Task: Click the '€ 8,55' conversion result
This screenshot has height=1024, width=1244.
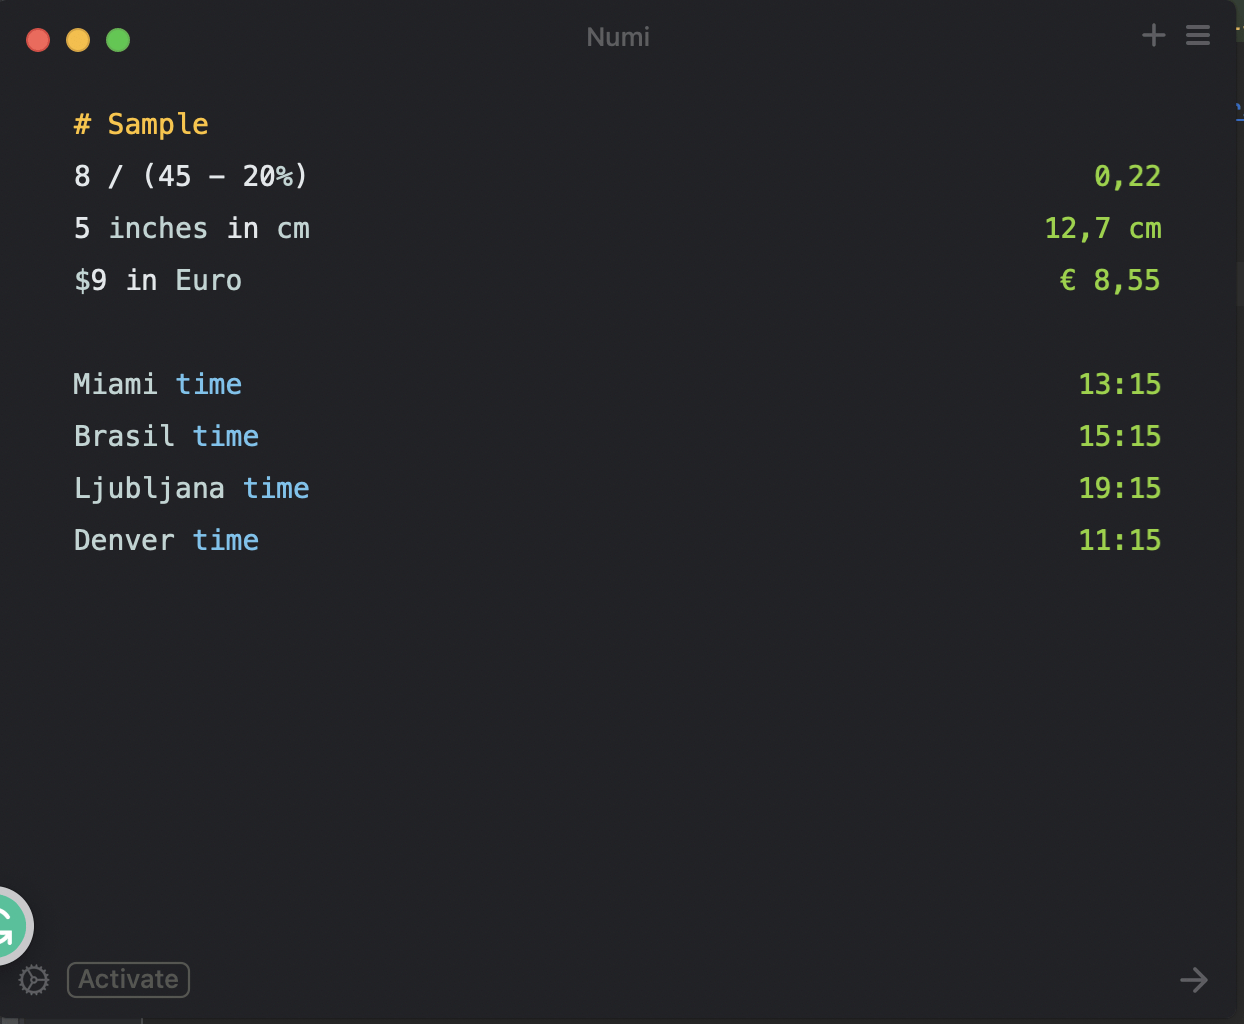Action: pos(1109,280)
